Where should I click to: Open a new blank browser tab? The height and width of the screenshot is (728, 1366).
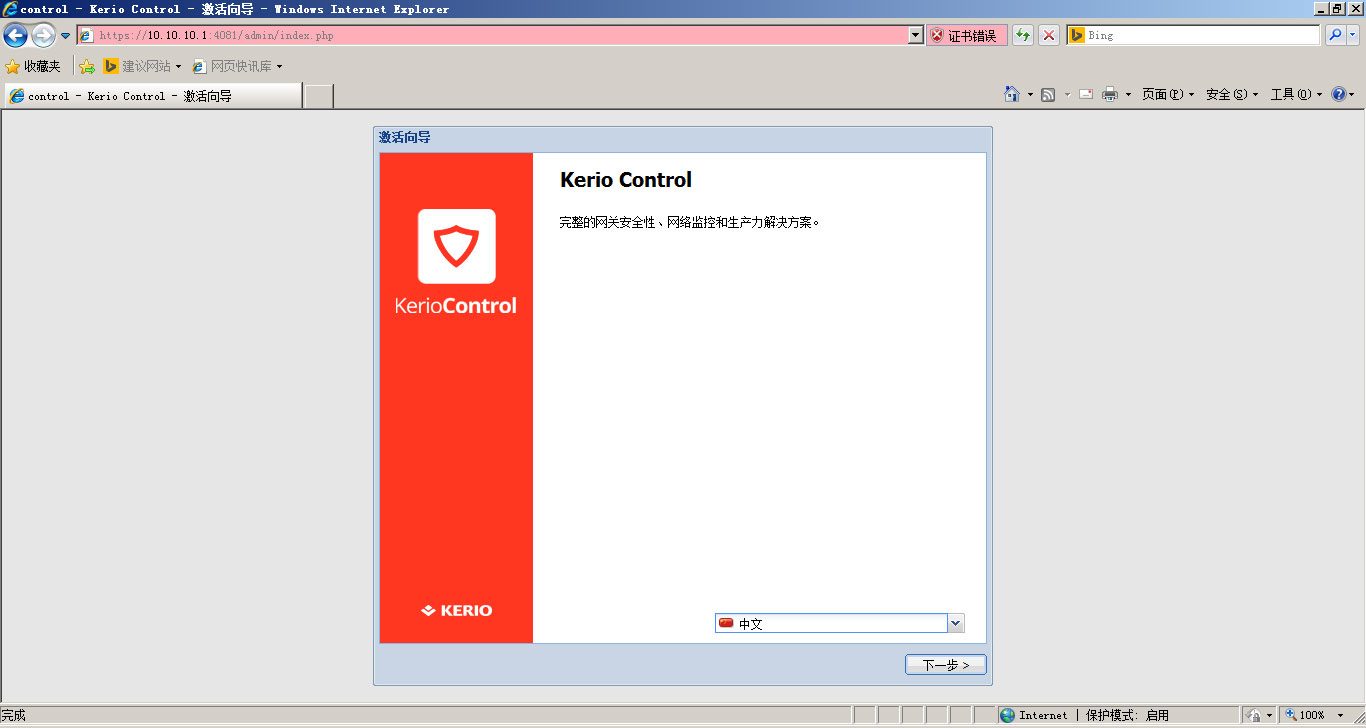pos(318,96)
